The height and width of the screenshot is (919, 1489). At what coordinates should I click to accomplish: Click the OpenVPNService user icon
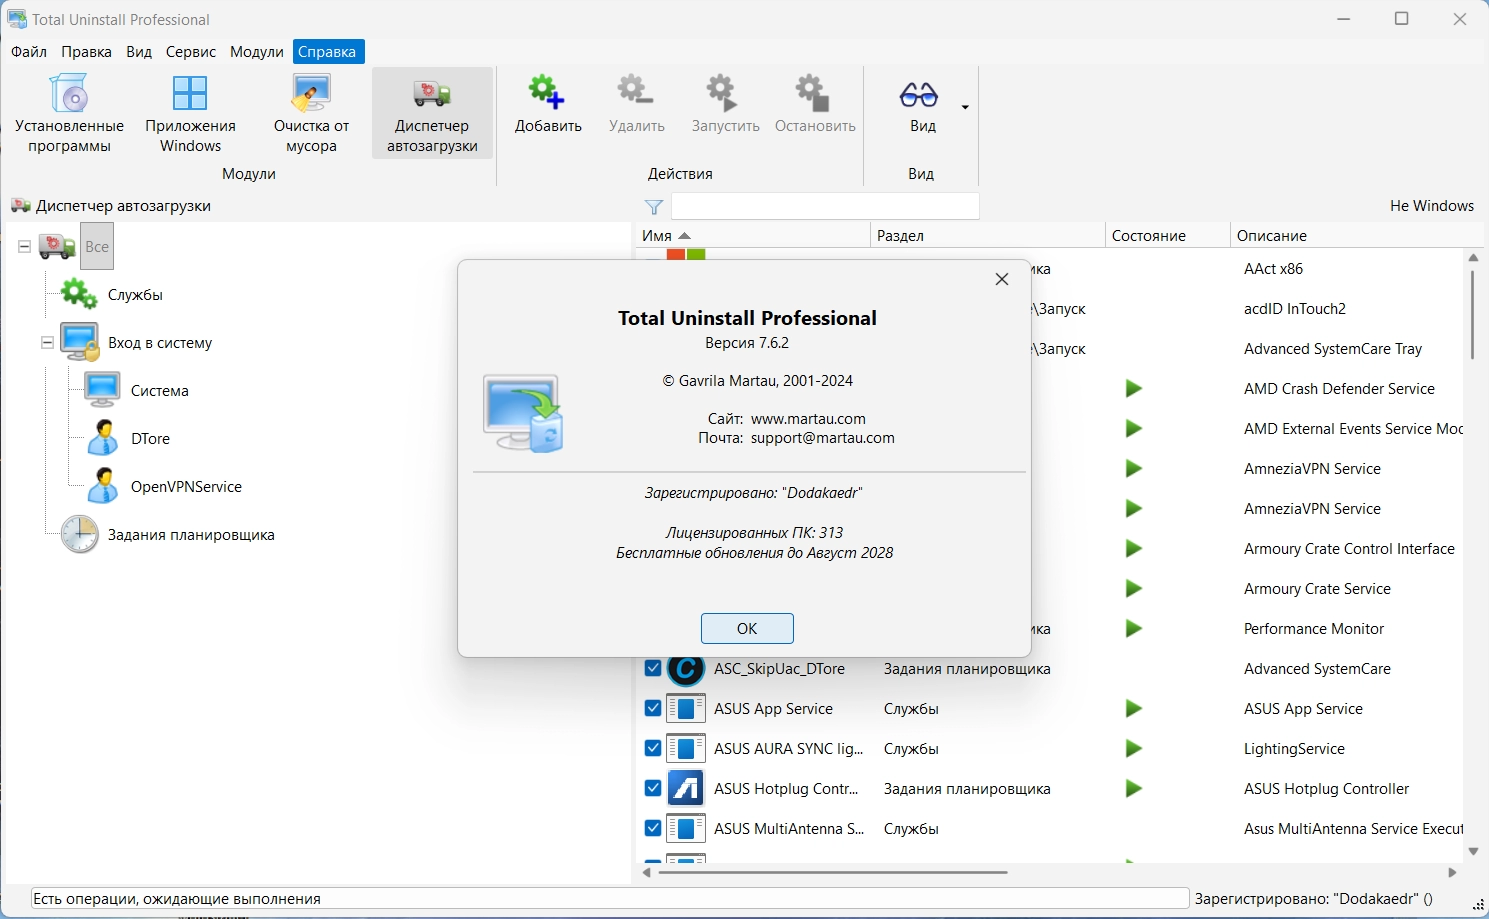coord(103,486)
